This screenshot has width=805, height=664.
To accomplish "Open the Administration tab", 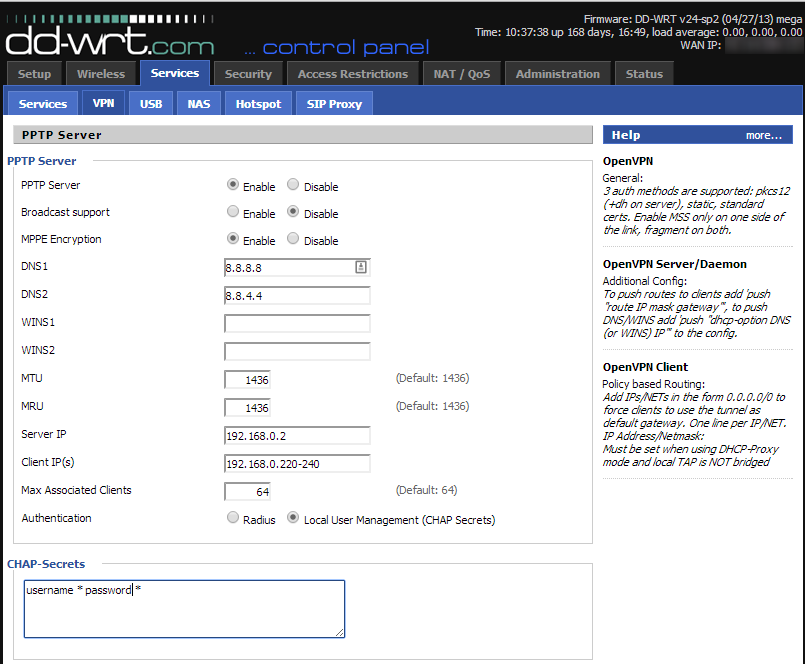I will click(558, 73).
